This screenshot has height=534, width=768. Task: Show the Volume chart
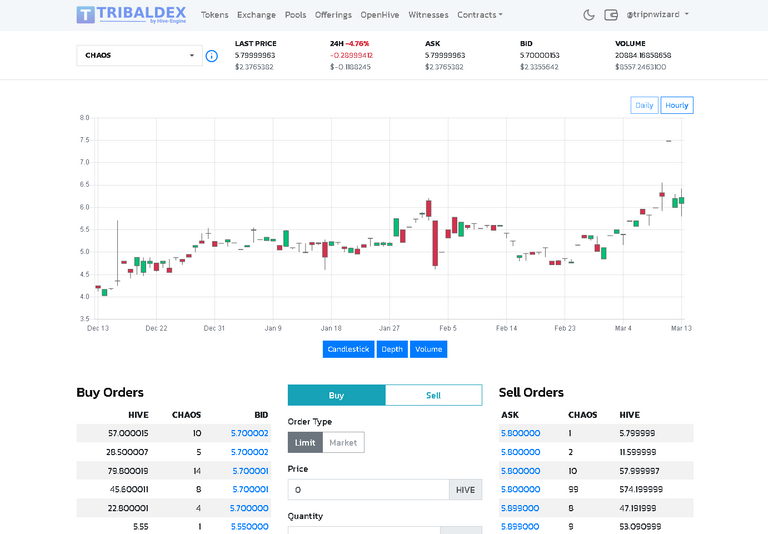coord(429,349)
